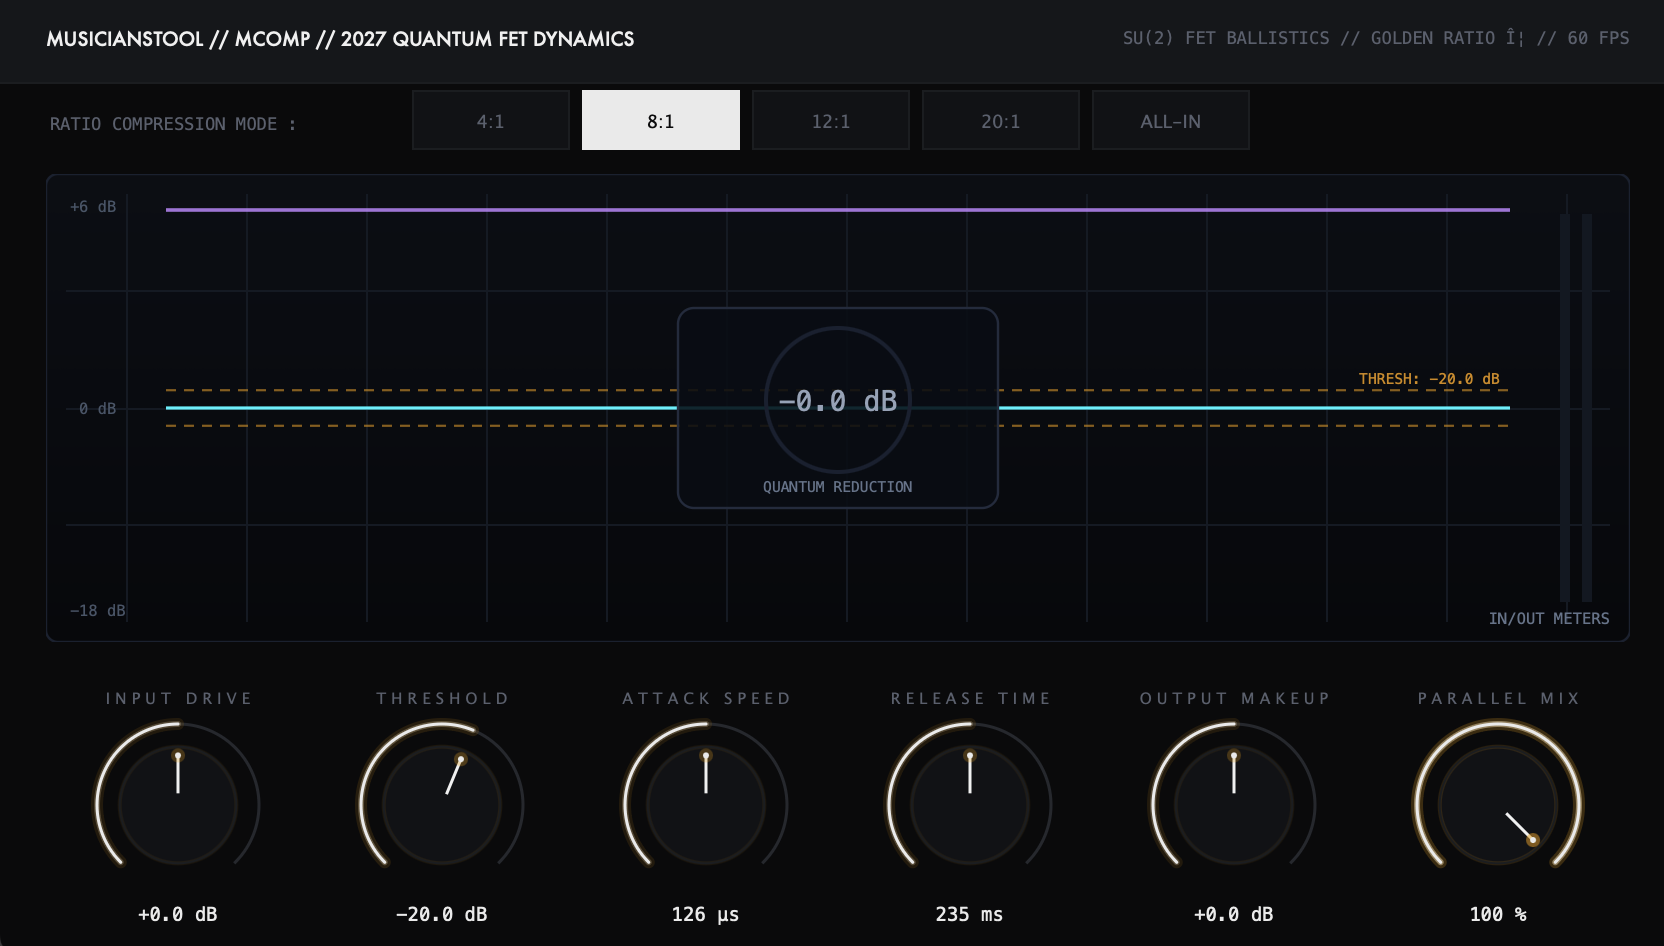Select the 4:1 ratio mode
This screenshot has height=946, width=1664.
pos(491,120)
